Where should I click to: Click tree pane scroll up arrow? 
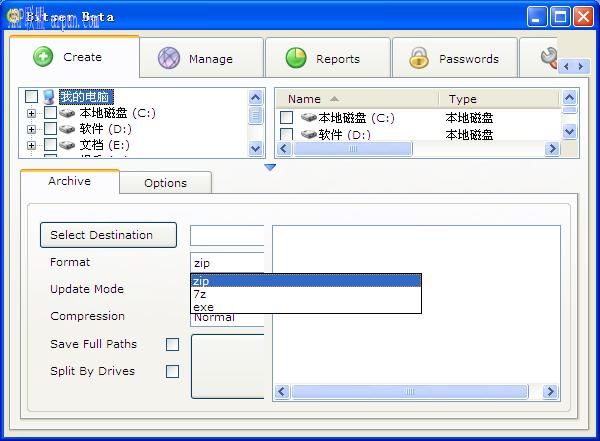(256, 98)
